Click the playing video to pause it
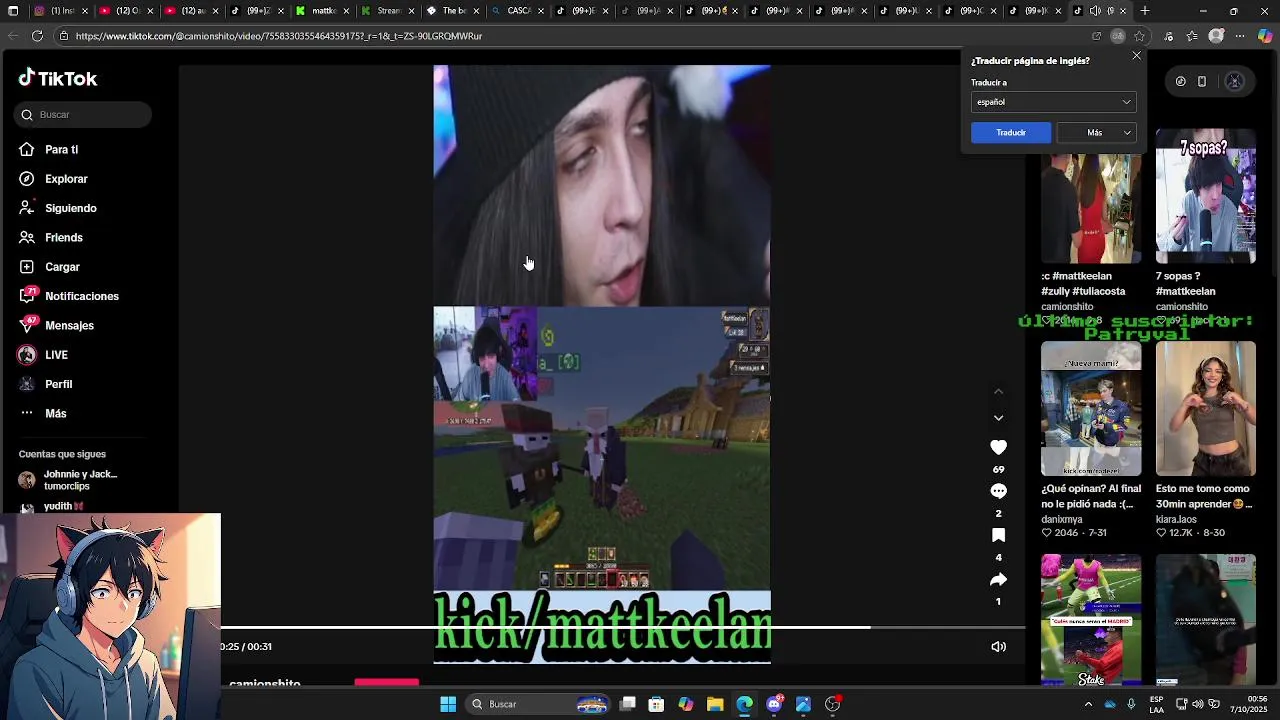 tap(602, 364)
